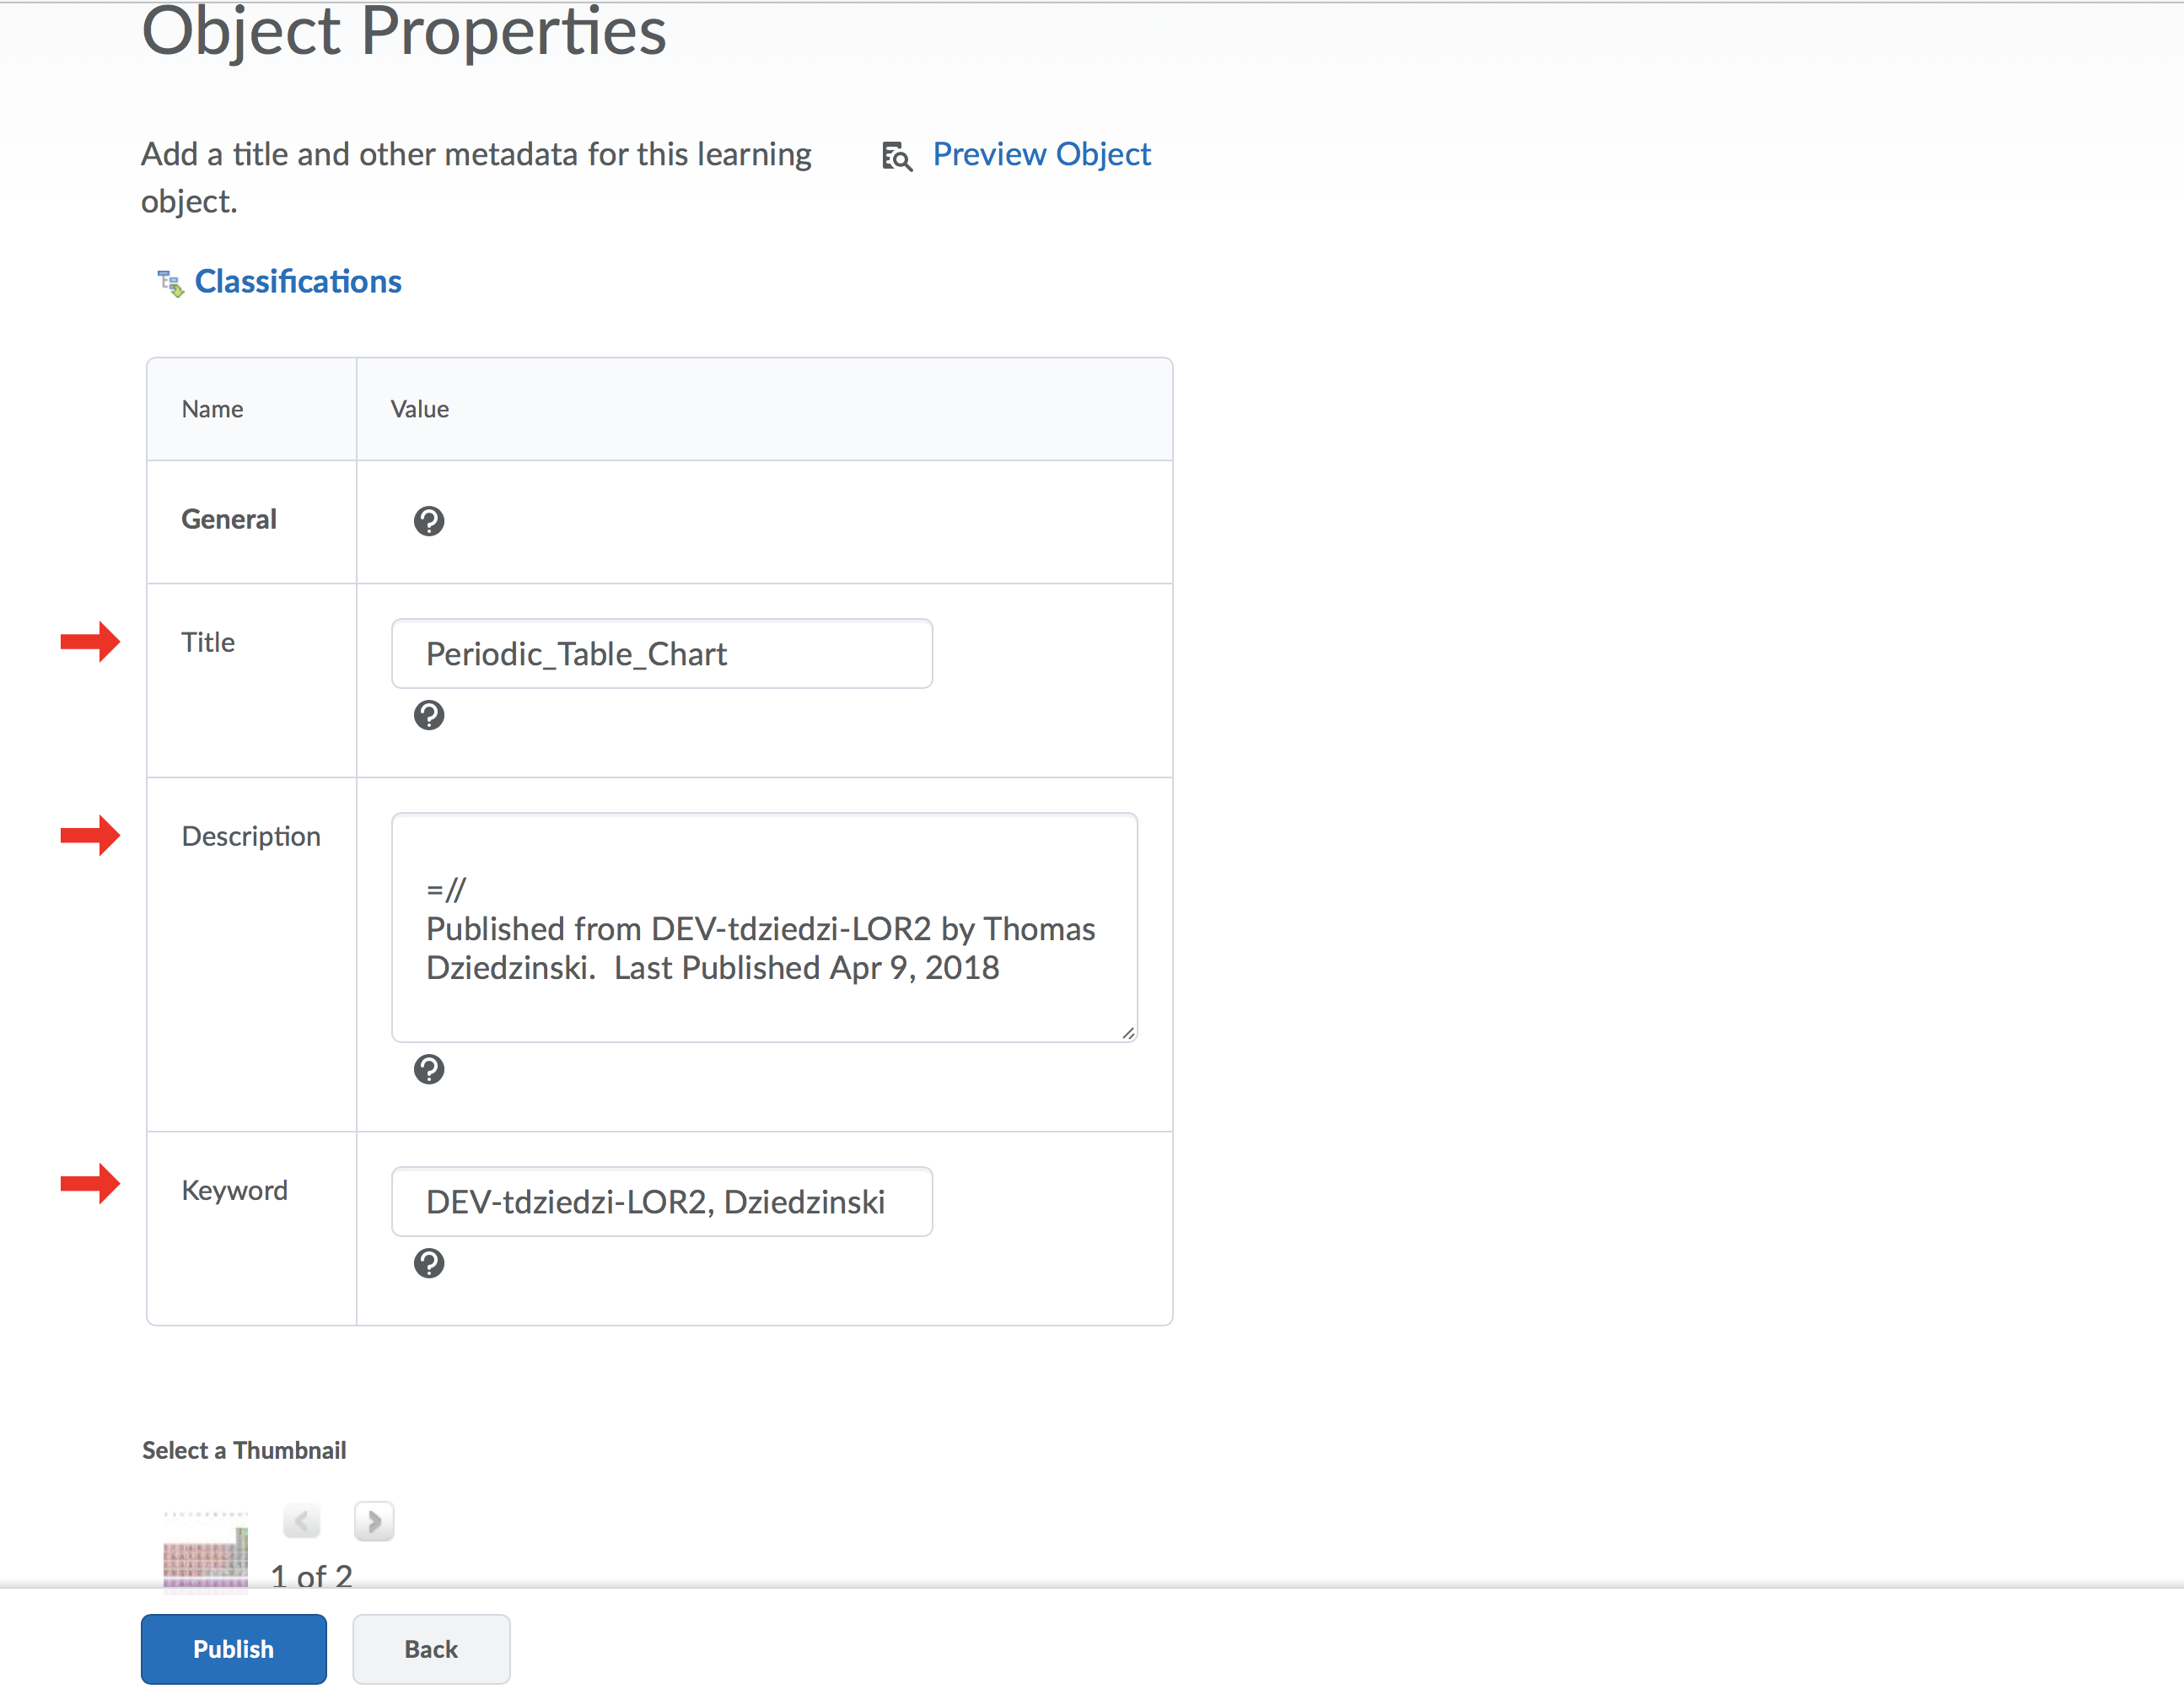Go to the previous thumbnail
Screen dimensions: 2184x1689
pos(301,1521)
